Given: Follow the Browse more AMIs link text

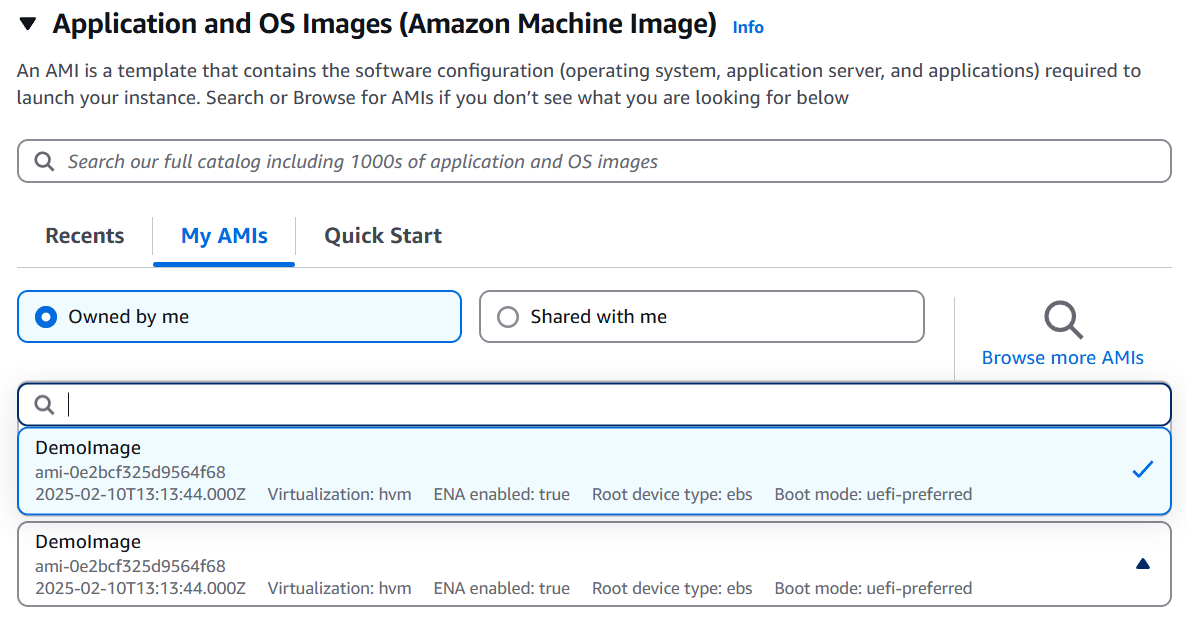Looking at the screenshot, I should coord(1063,358).
